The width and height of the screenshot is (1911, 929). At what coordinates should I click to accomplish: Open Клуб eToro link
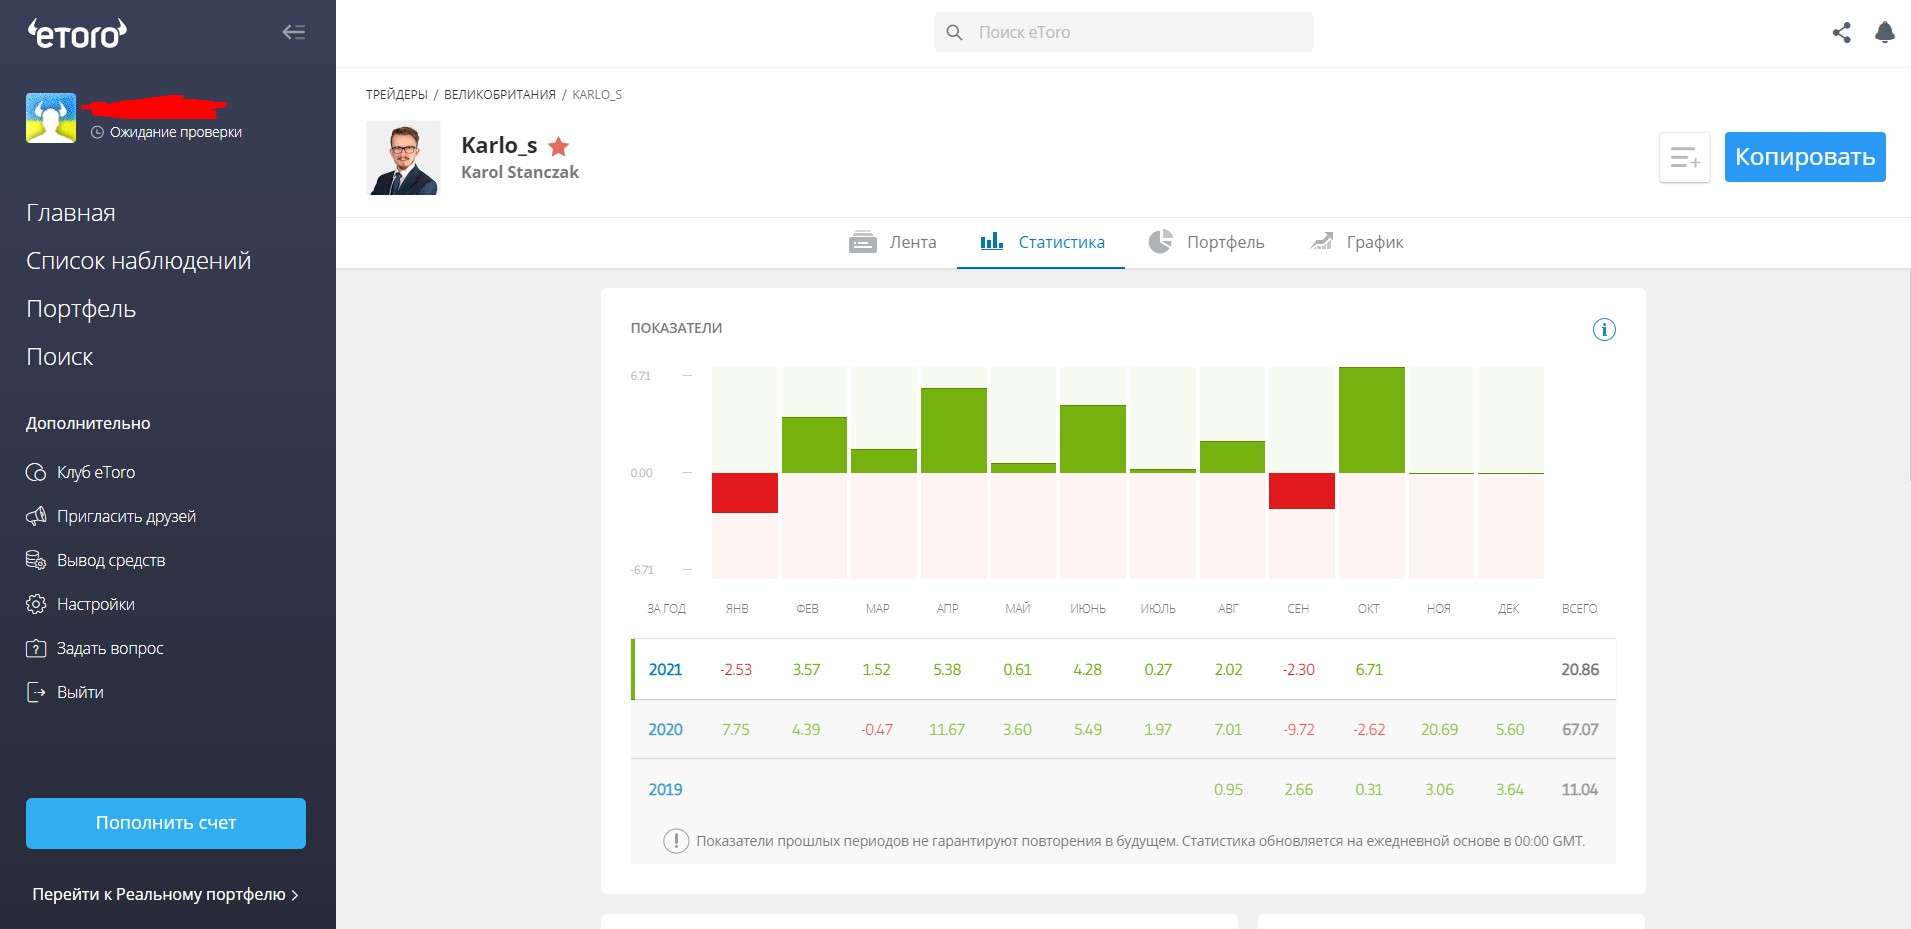(96, 472)
